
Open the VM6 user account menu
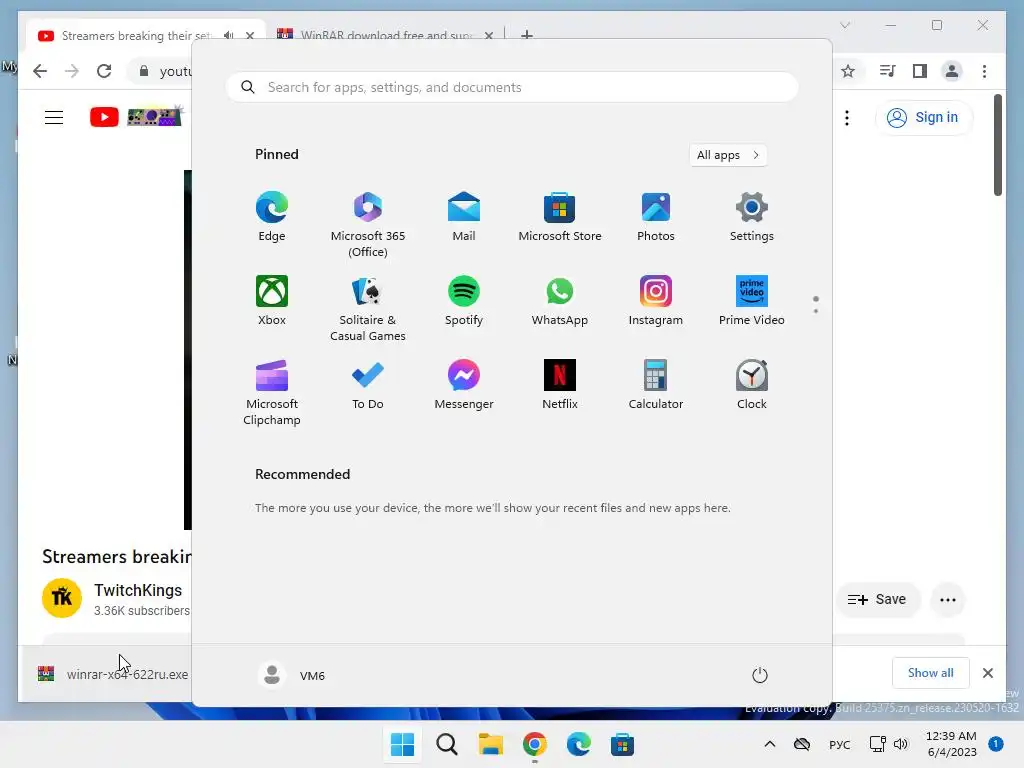pyautogui.click(x=291, y=675)
